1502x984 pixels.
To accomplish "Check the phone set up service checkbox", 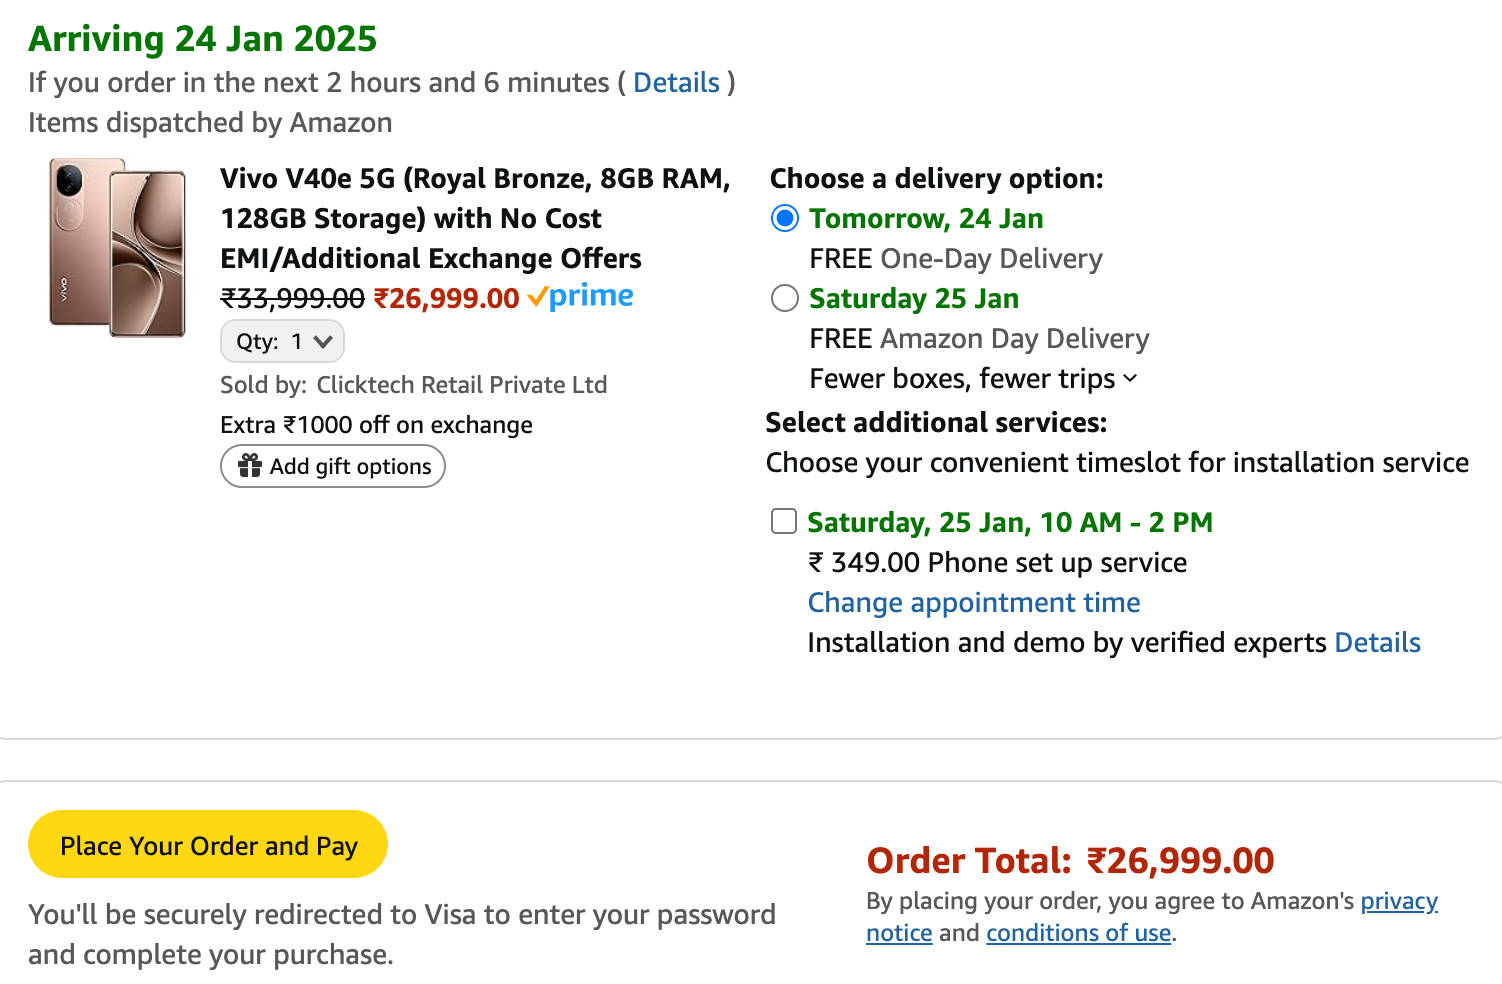I will [784, 521].
